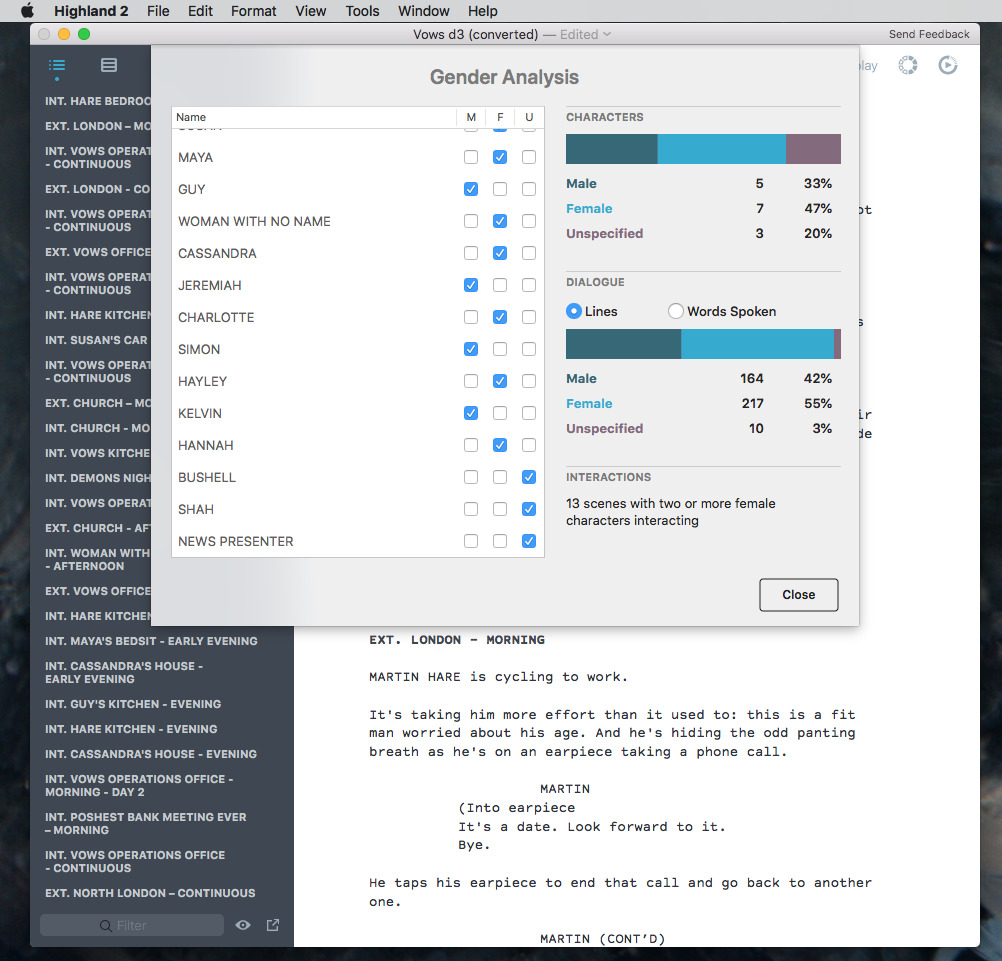The width and height of the screenshot is (1002, 961).
Task: Open the Edit menu
Action: (200, 11)
